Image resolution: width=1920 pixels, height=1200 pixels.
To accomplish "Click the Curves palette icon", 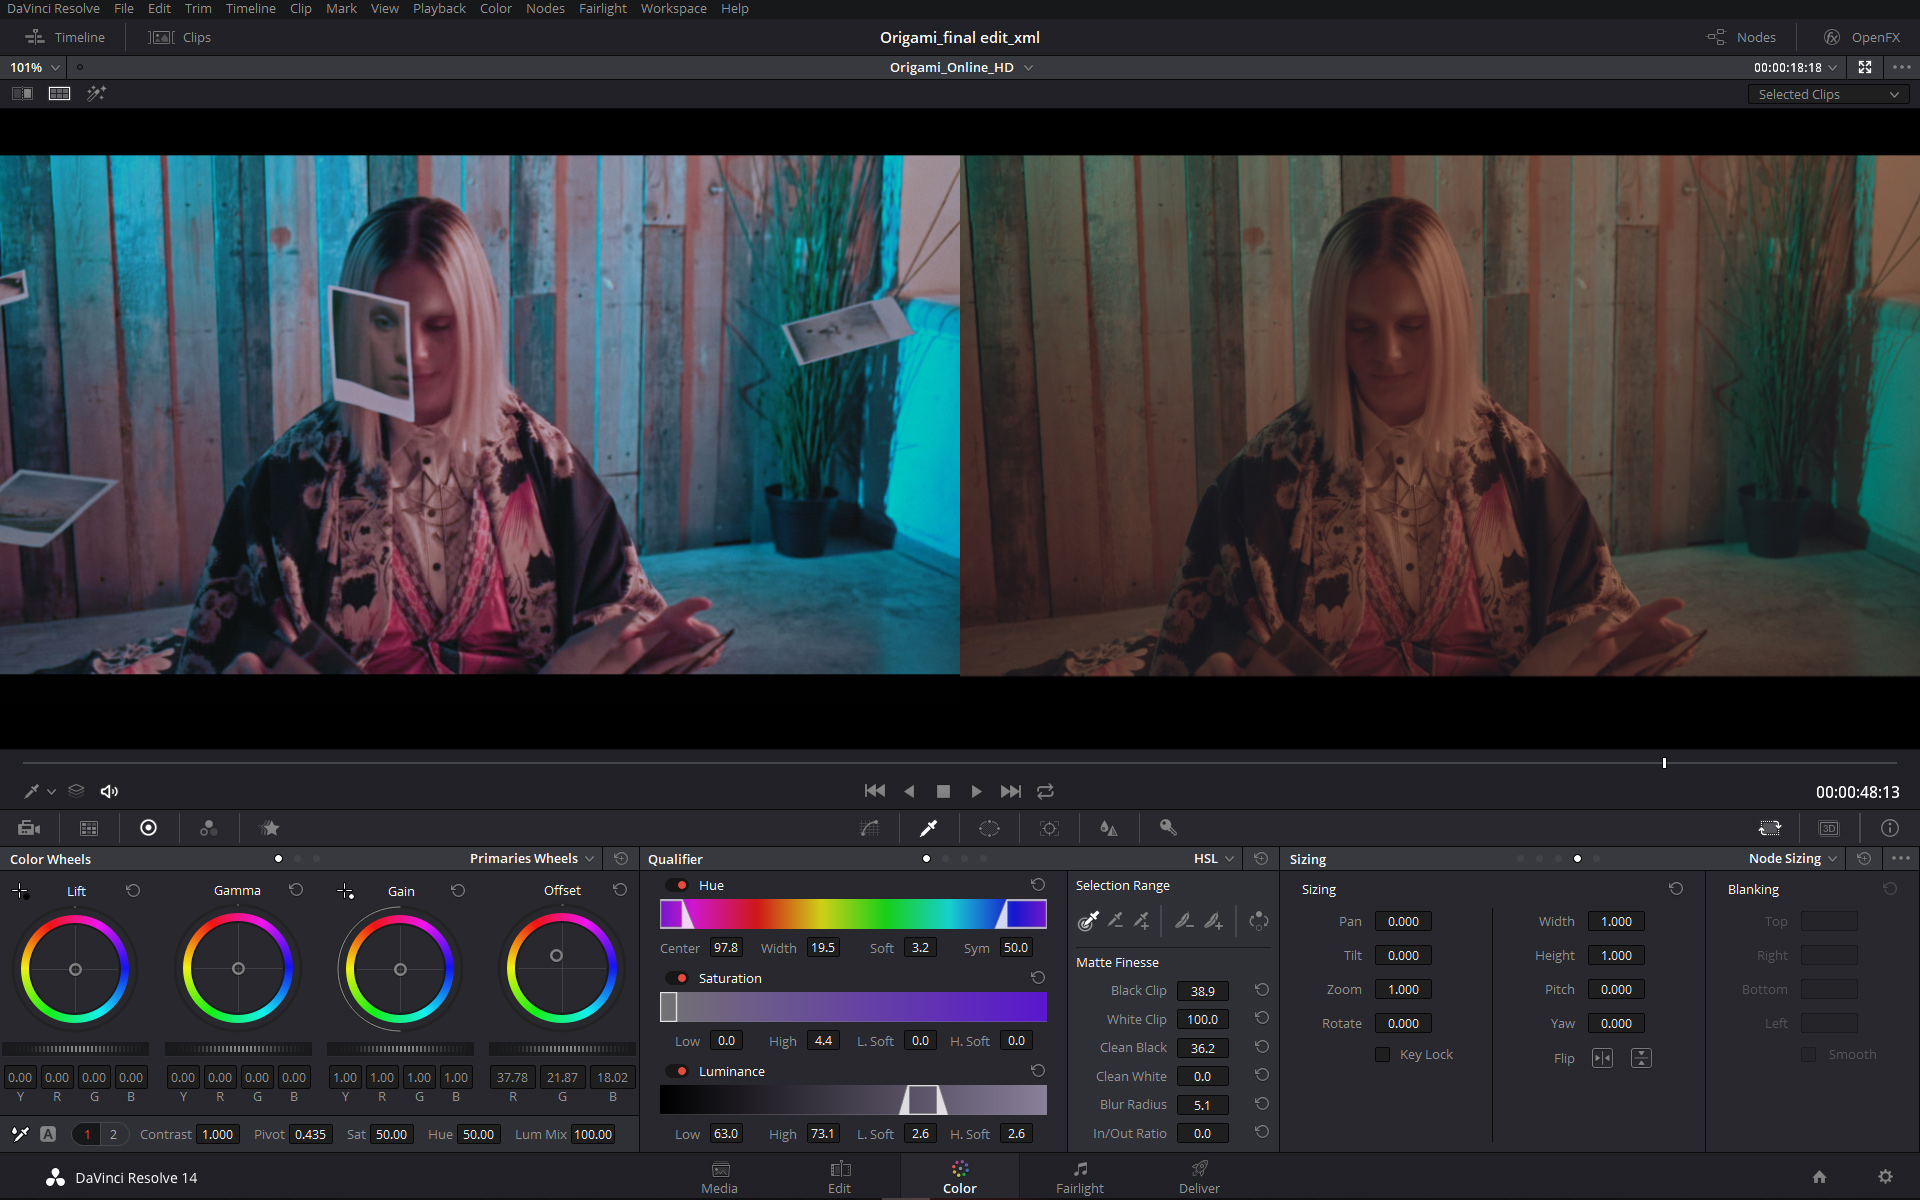I will point(869,828).
